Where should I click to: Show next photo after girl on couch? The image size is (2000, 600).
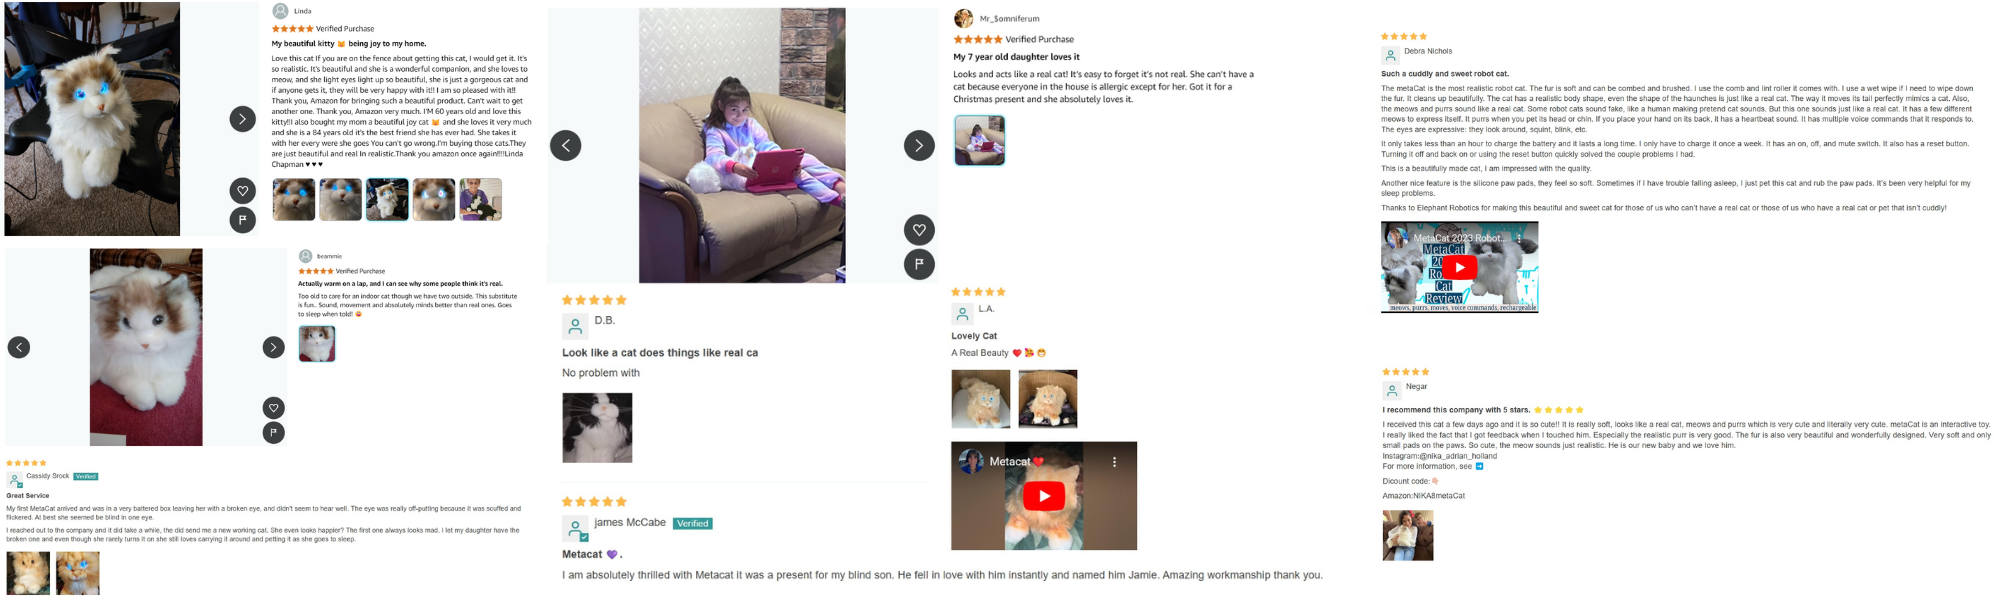[919, 145]
